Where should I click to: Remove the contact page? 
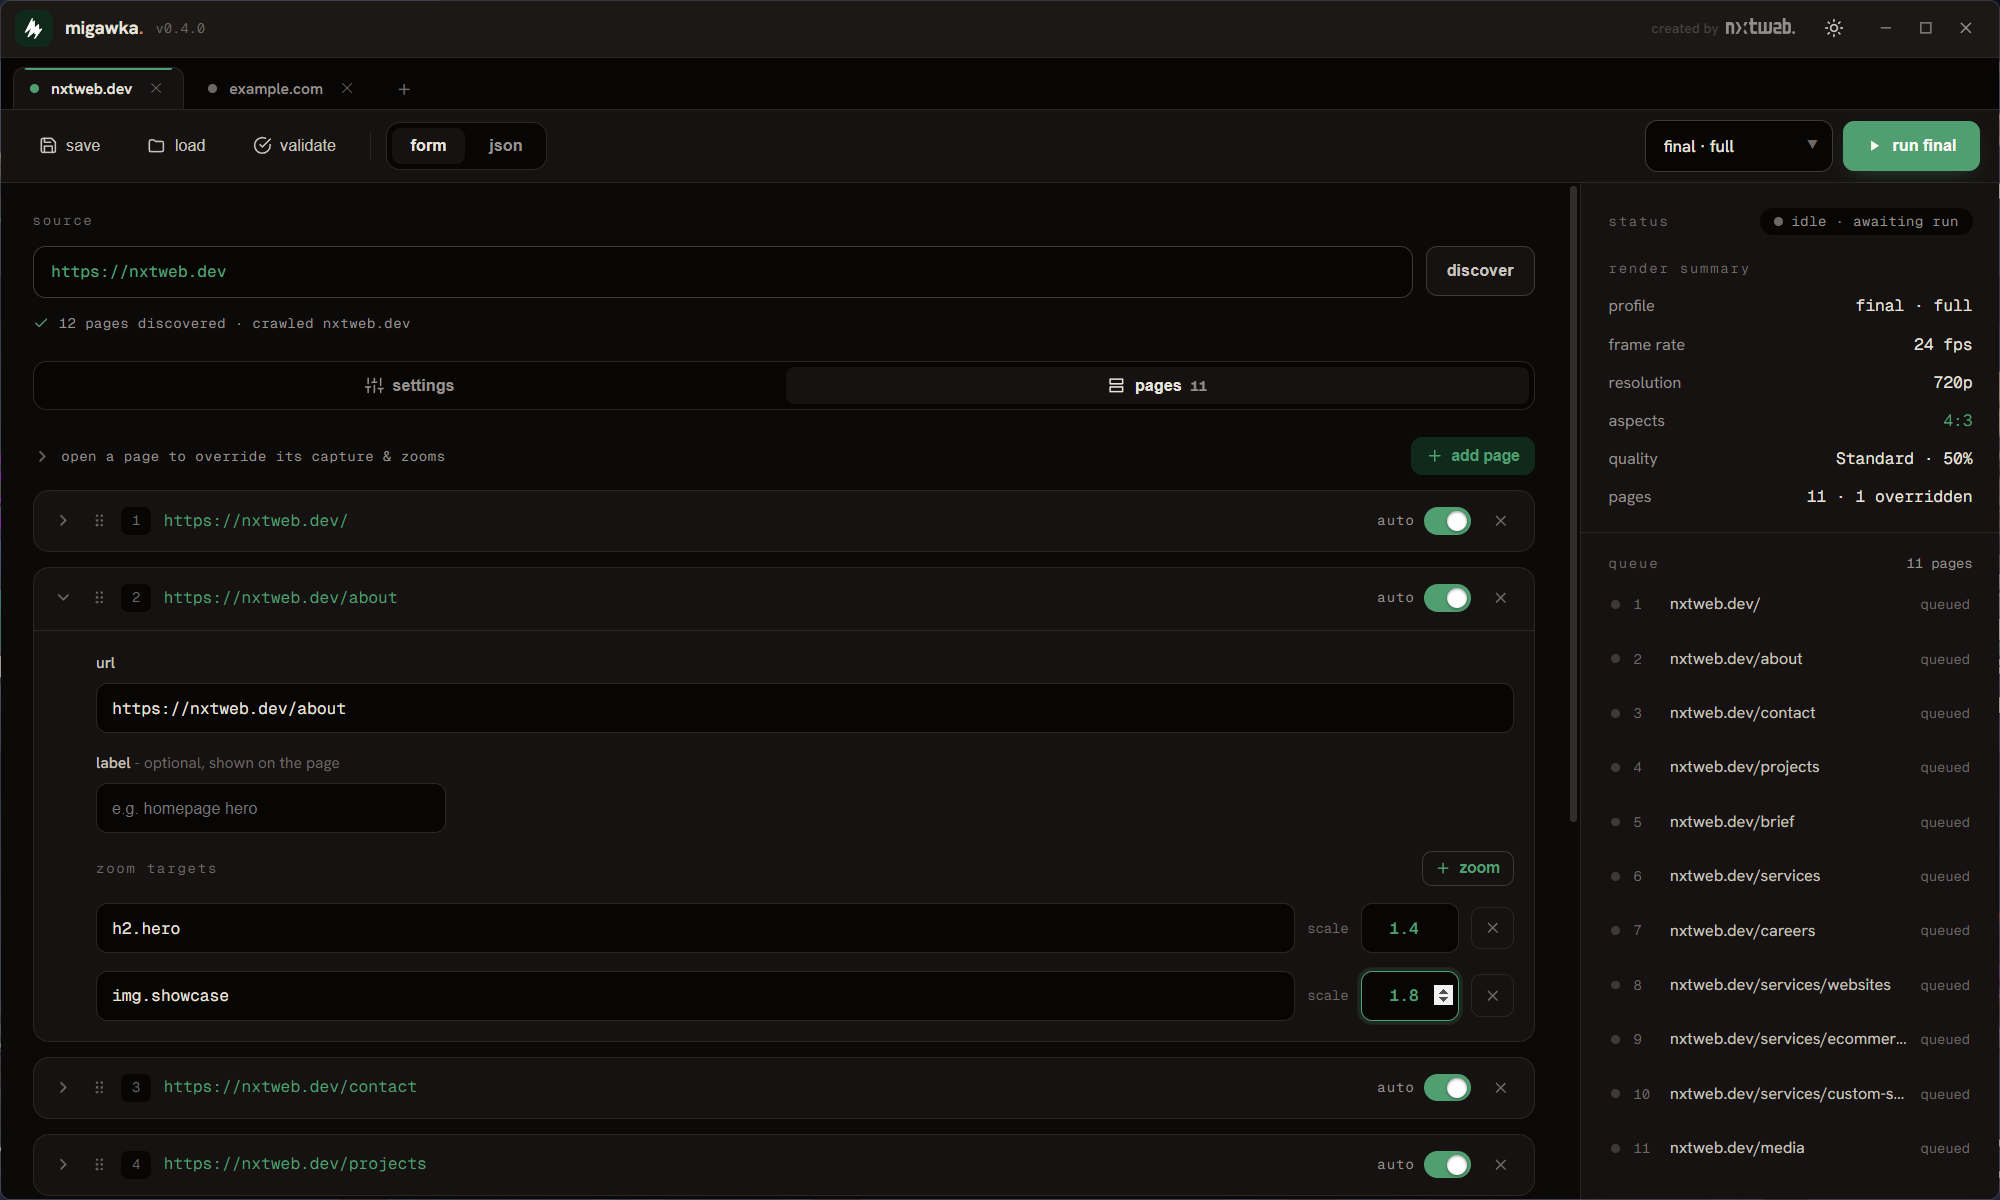click(1501, 1087)
